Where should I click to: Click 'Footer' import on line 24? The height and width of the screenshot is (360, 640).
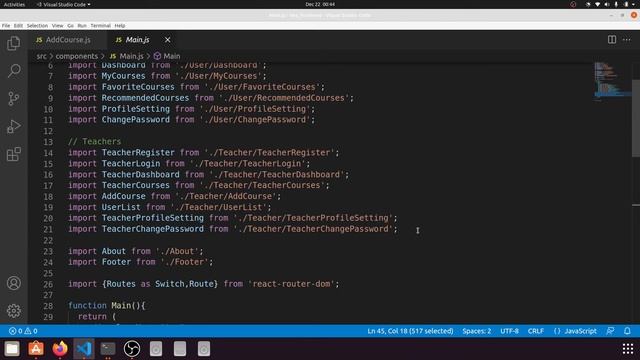click(x=116, y=262)
